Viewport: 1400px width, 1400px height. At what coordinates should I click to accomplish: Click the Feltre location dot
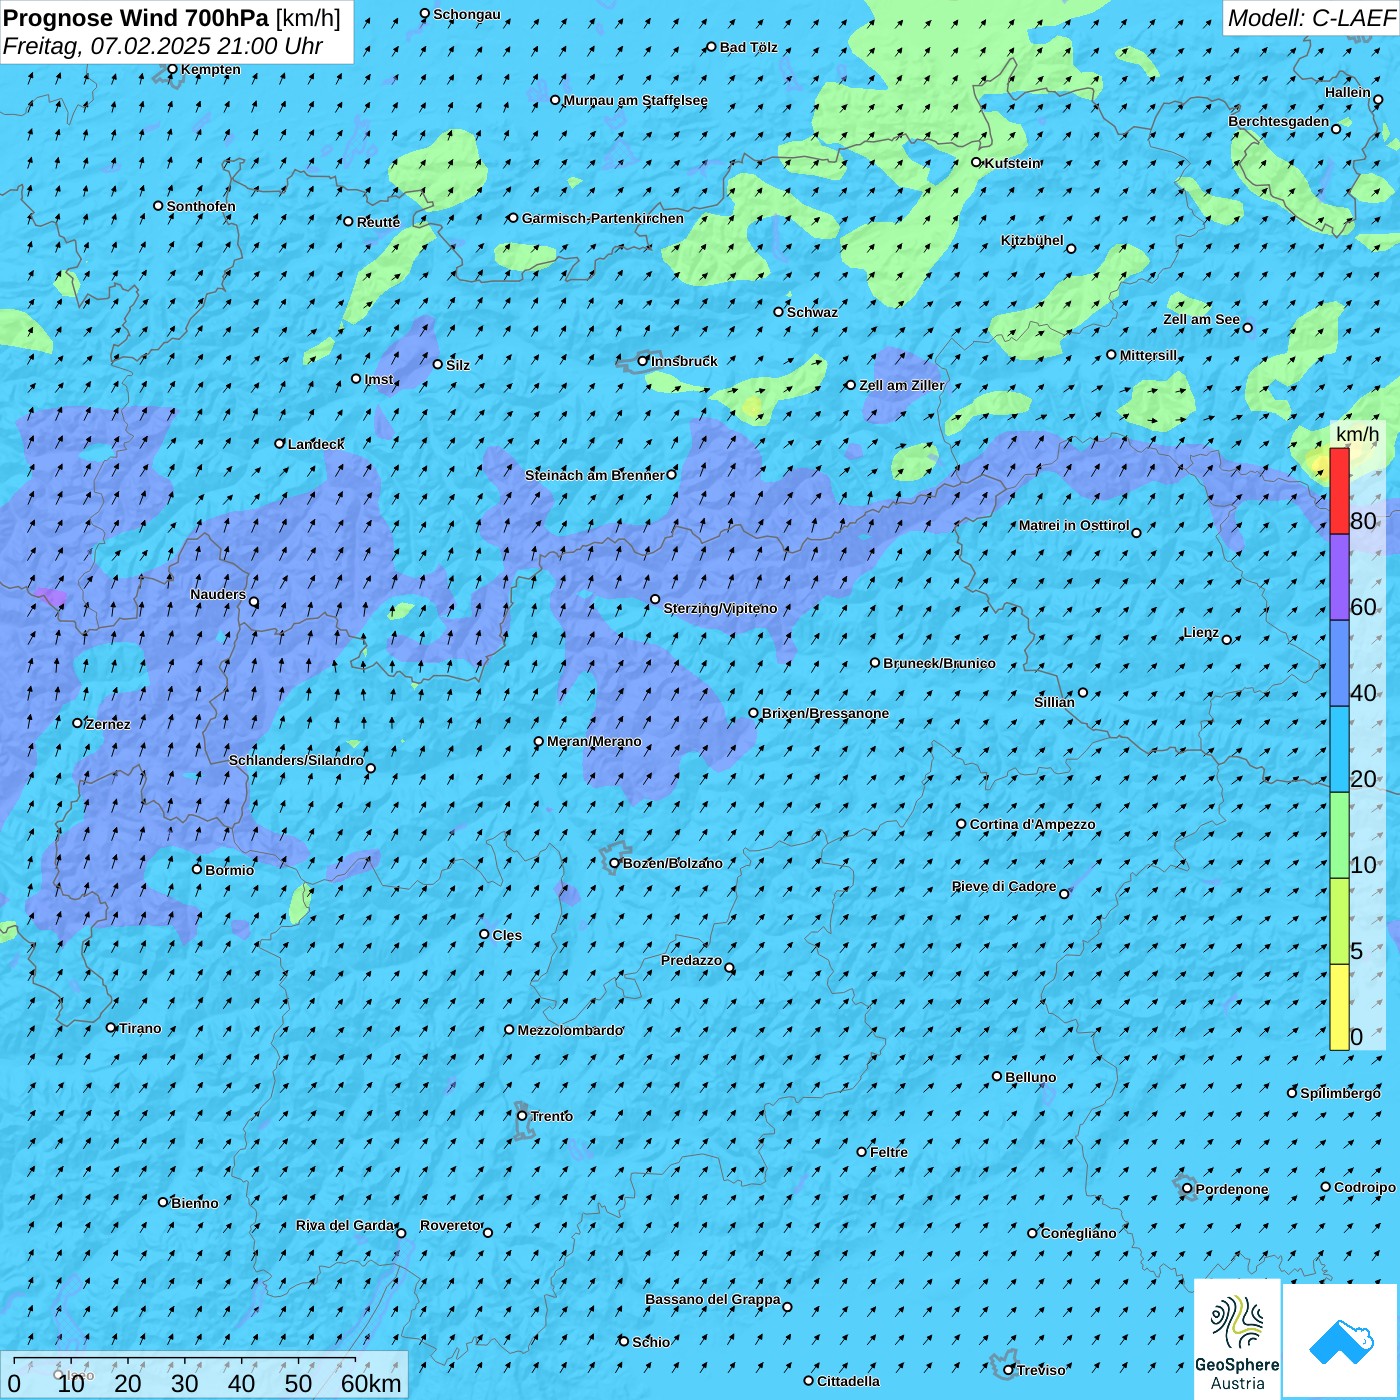862,1152
